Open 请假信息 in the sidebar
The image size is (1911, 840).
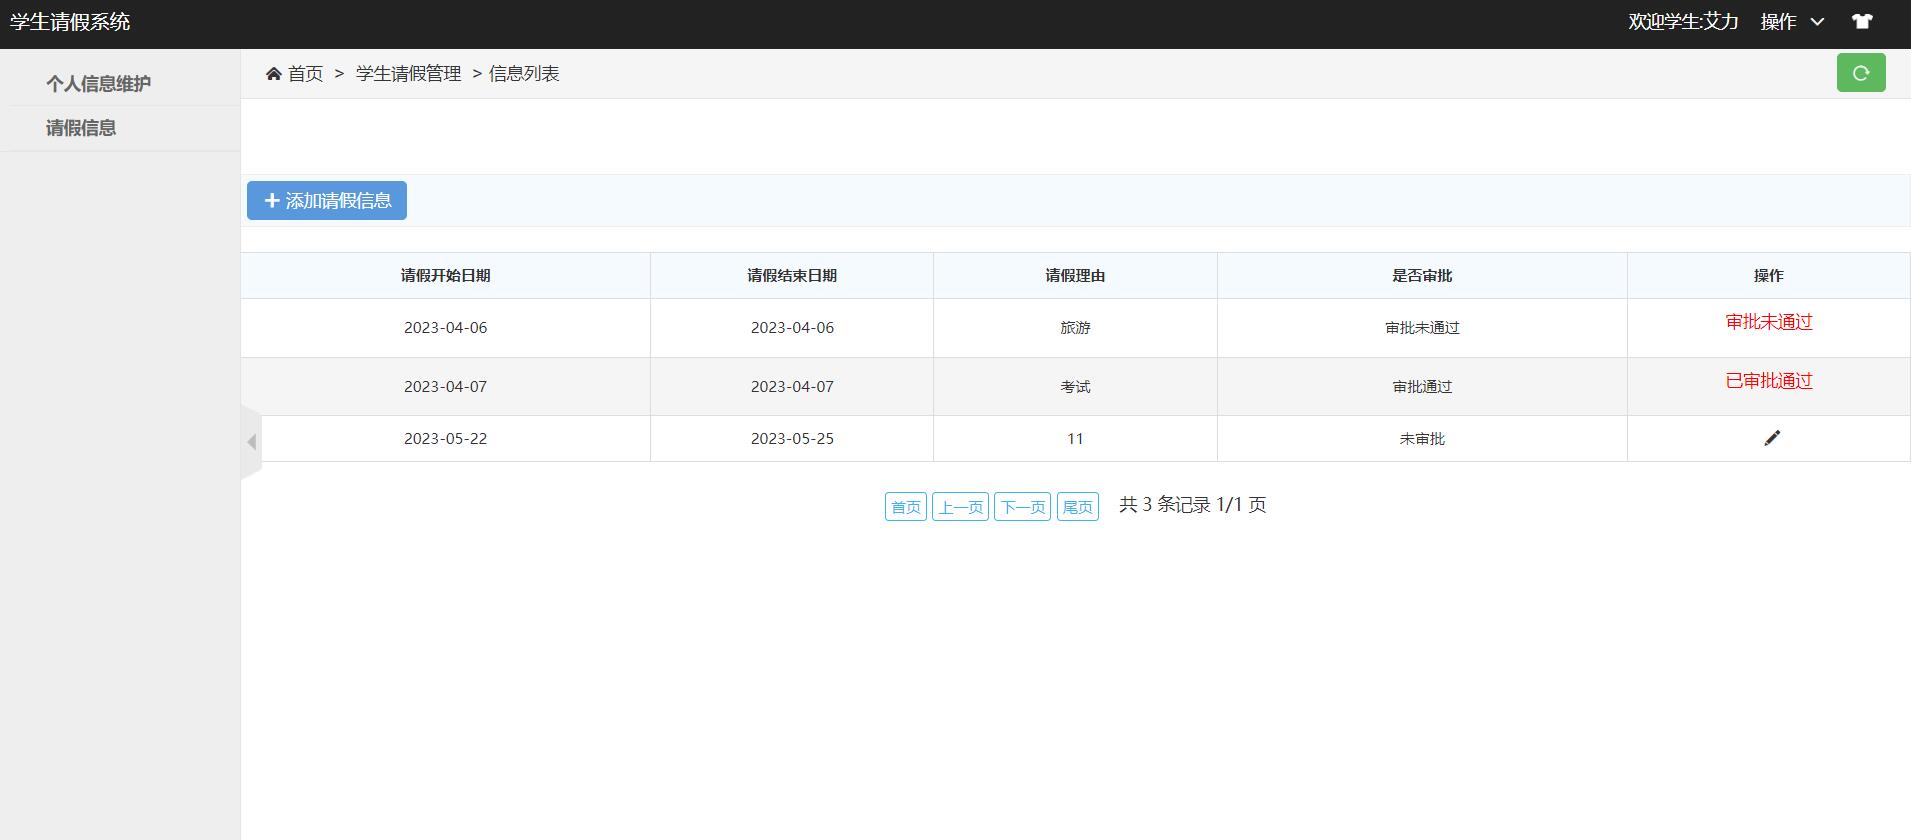(81, 128)
